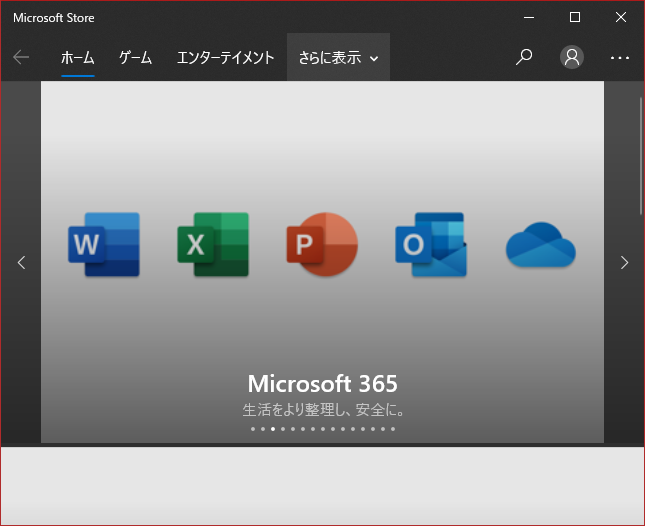Viewport: 645px width, 526px height.
Task: Go to next carousel slide arrow
Action: 624,262
